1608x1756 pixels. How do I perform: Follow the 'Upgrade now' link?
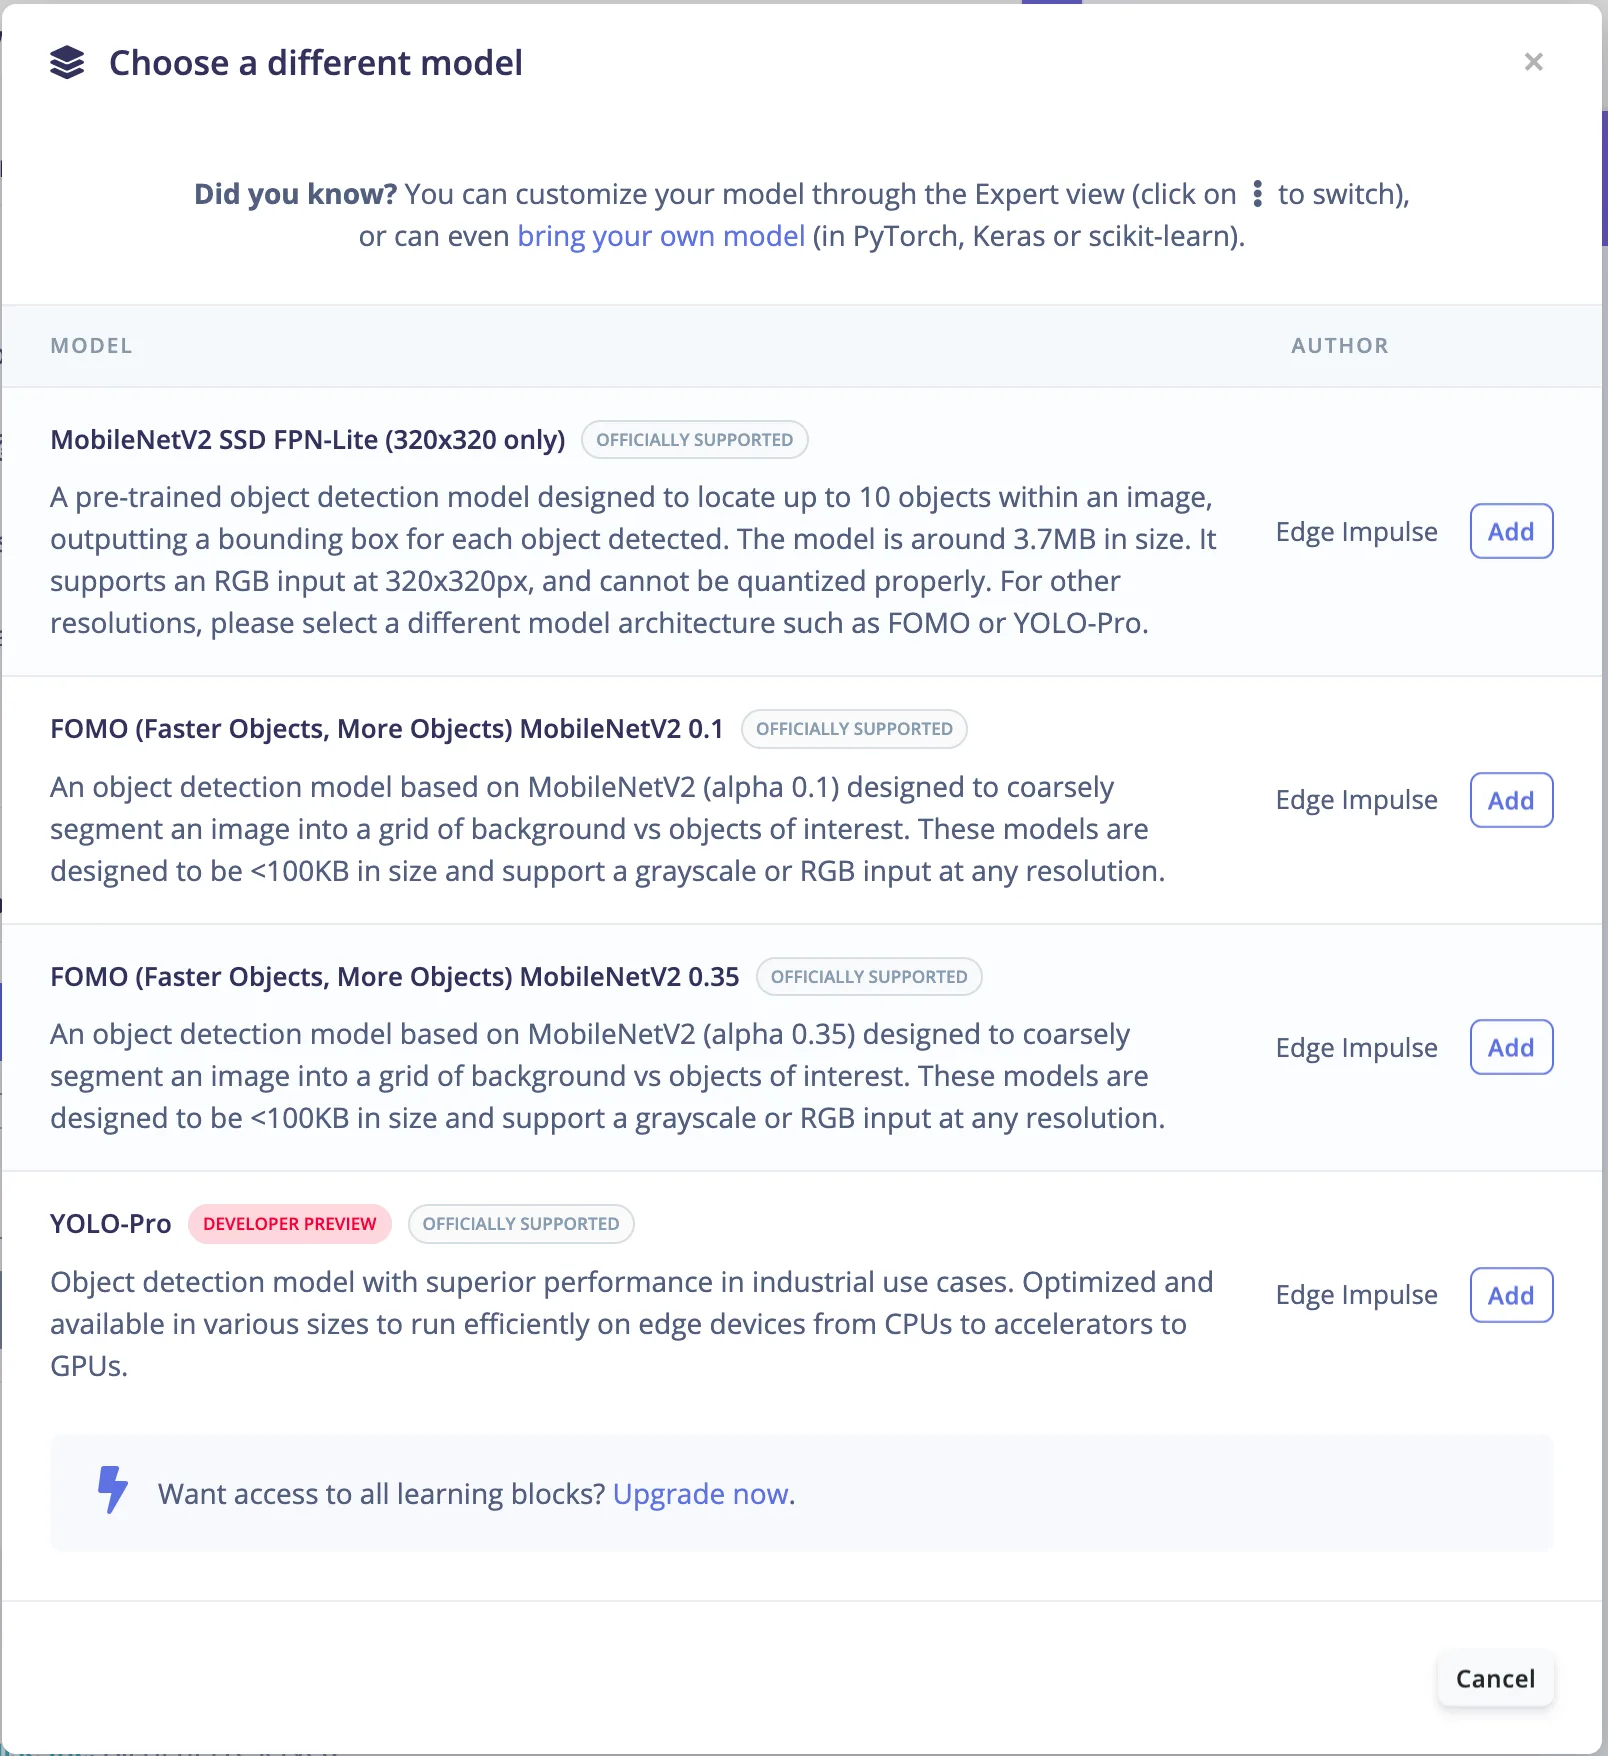pos(703,1494)
